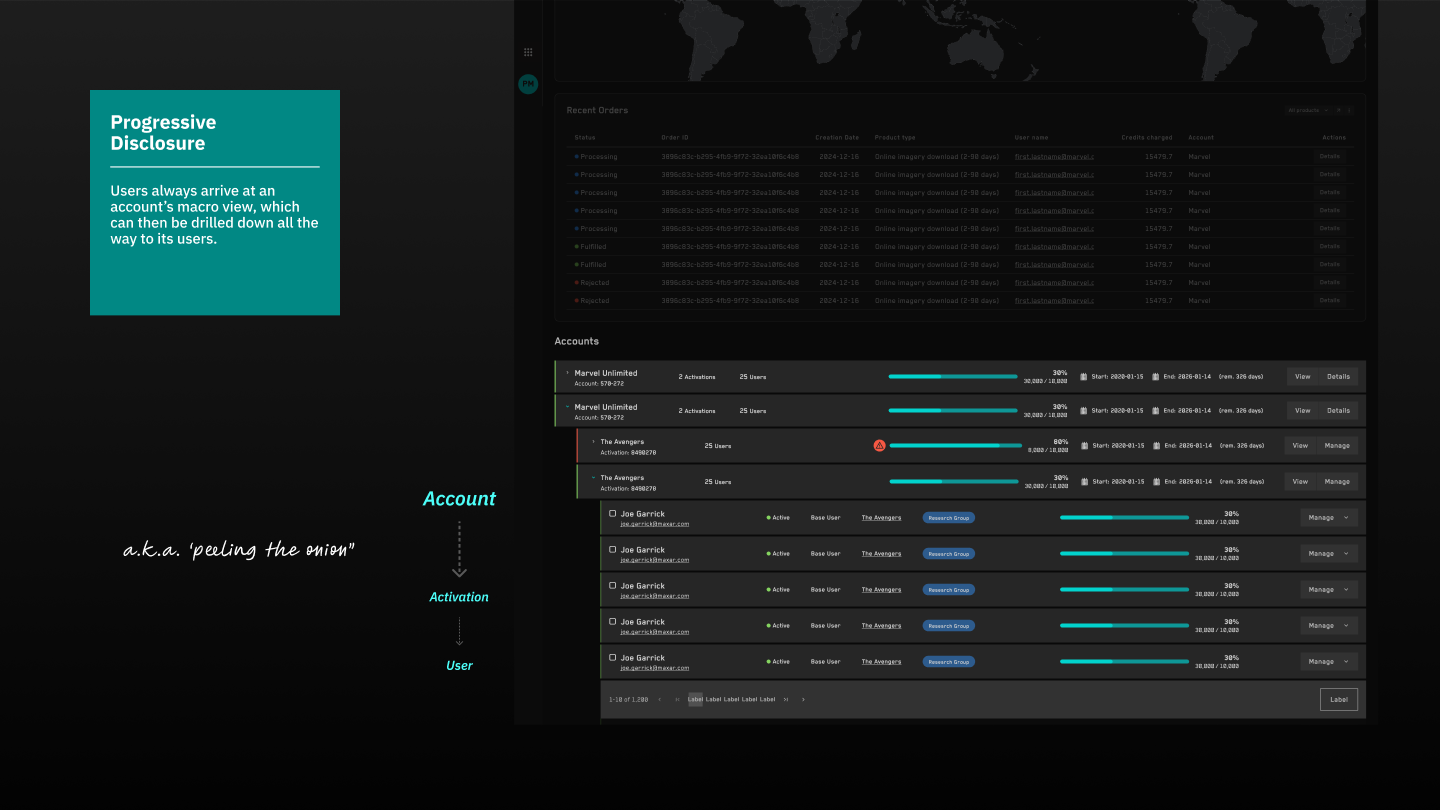This screenshot has height=810, width=1440.
Task: Open user name link of first Fulfilled order
Action: pyautogui.click(x=1054, y=247)
